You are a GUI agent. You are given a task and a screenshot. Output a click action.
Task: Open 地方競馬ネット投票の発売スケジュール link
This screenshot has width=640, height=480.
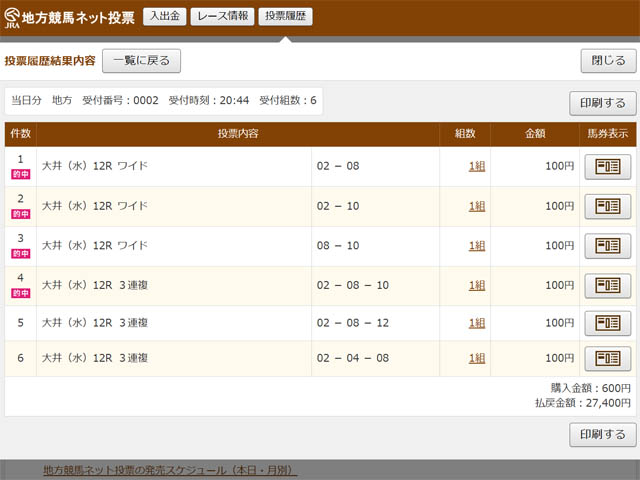pyautogui.click(x=170, y=470)
